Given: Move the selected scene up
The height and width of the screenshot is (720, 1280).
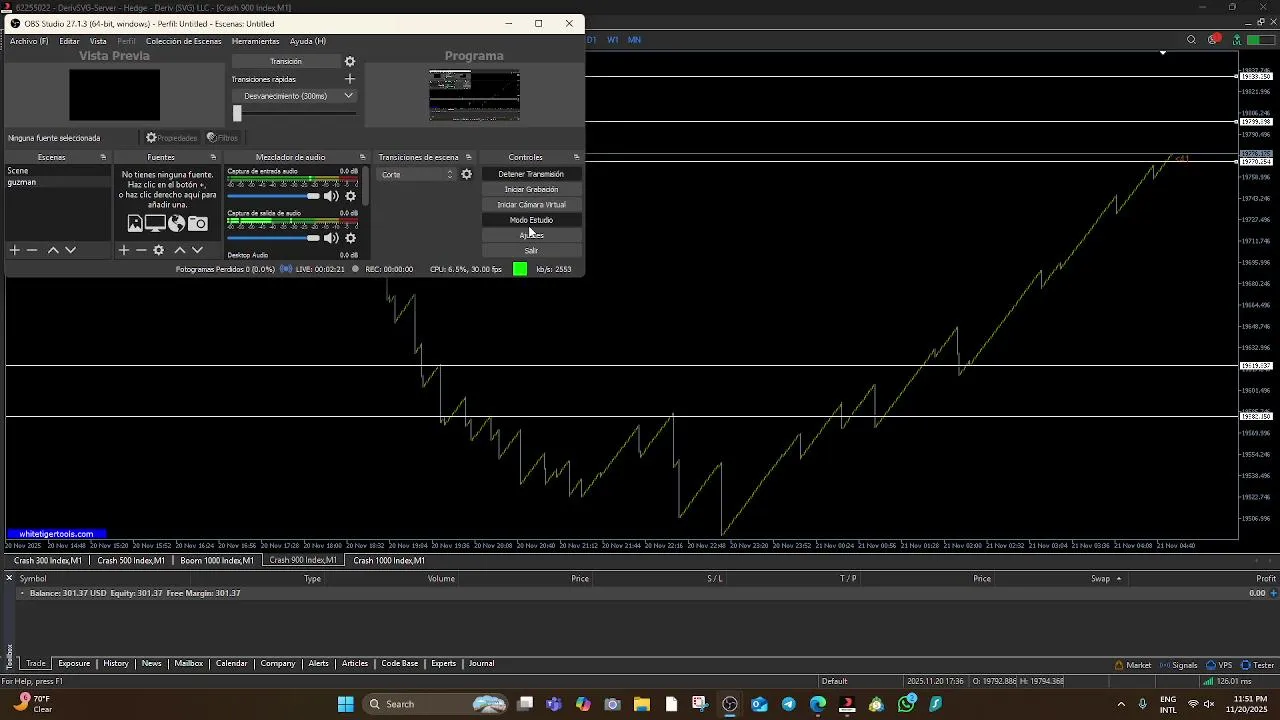Looking at the screenshot, I should [53, 250].
